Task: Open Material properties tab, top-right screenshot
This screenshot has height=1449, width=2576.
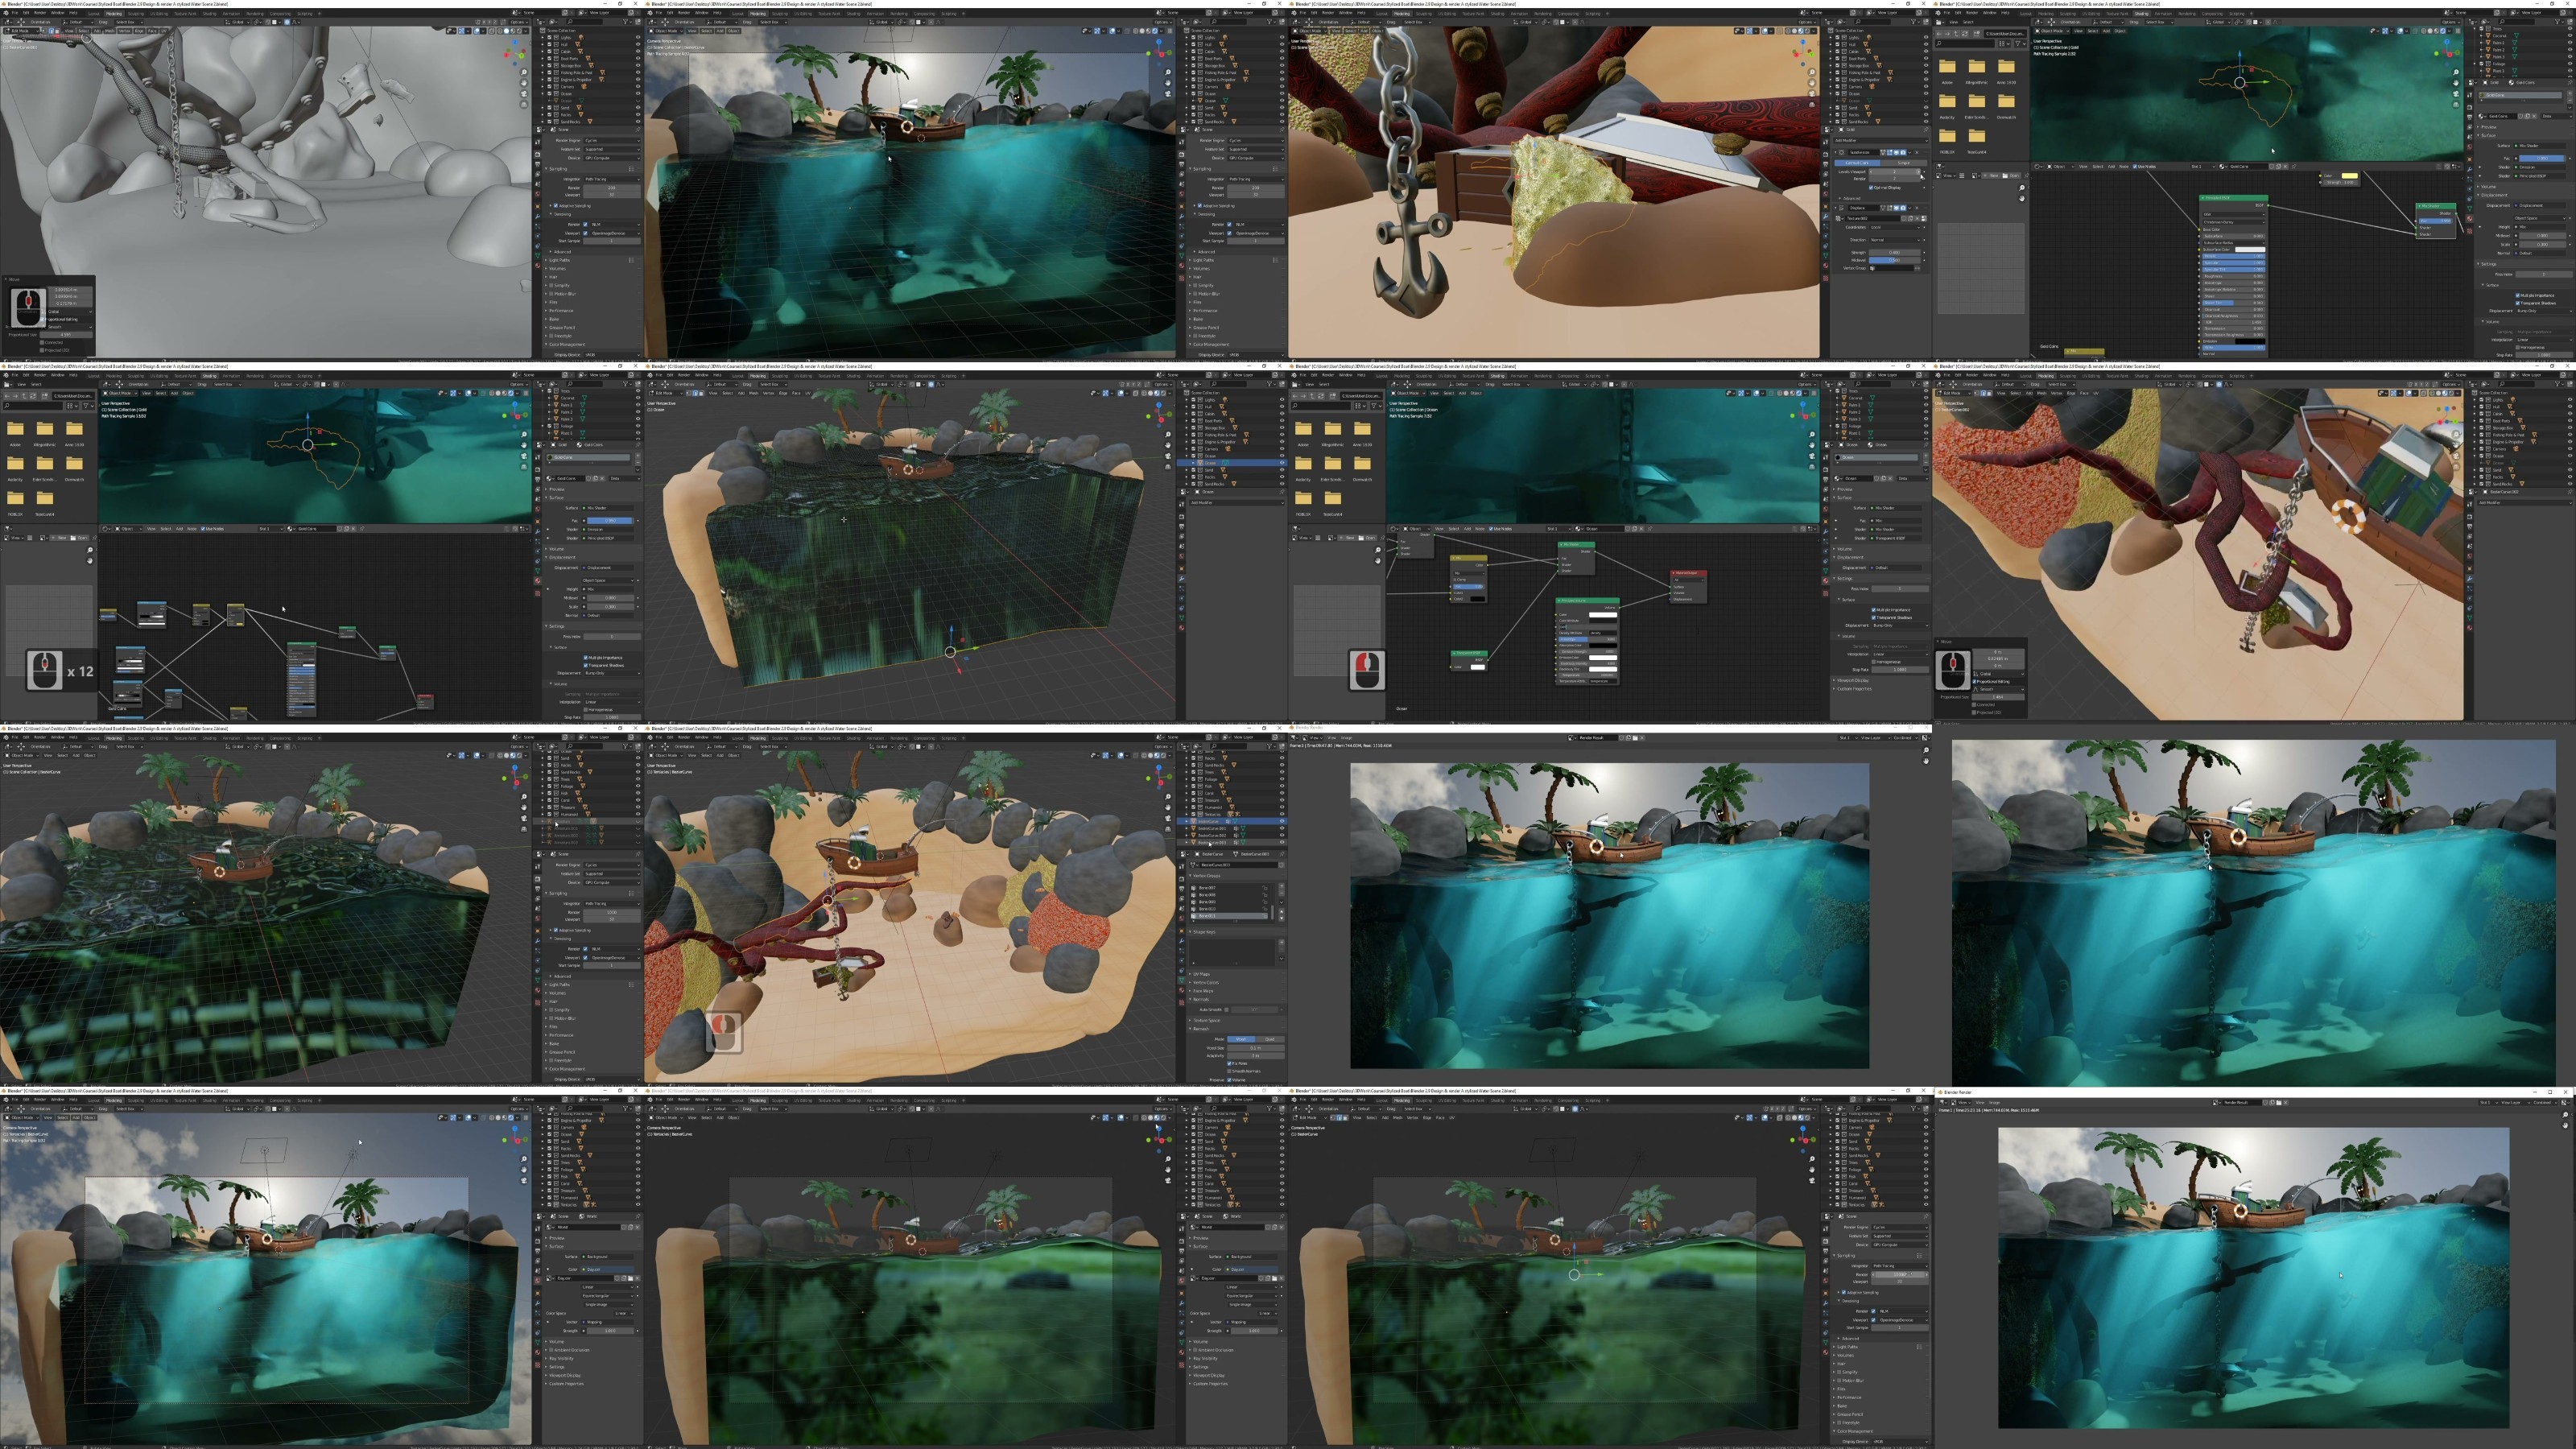Action: [x=2470, y=219]
